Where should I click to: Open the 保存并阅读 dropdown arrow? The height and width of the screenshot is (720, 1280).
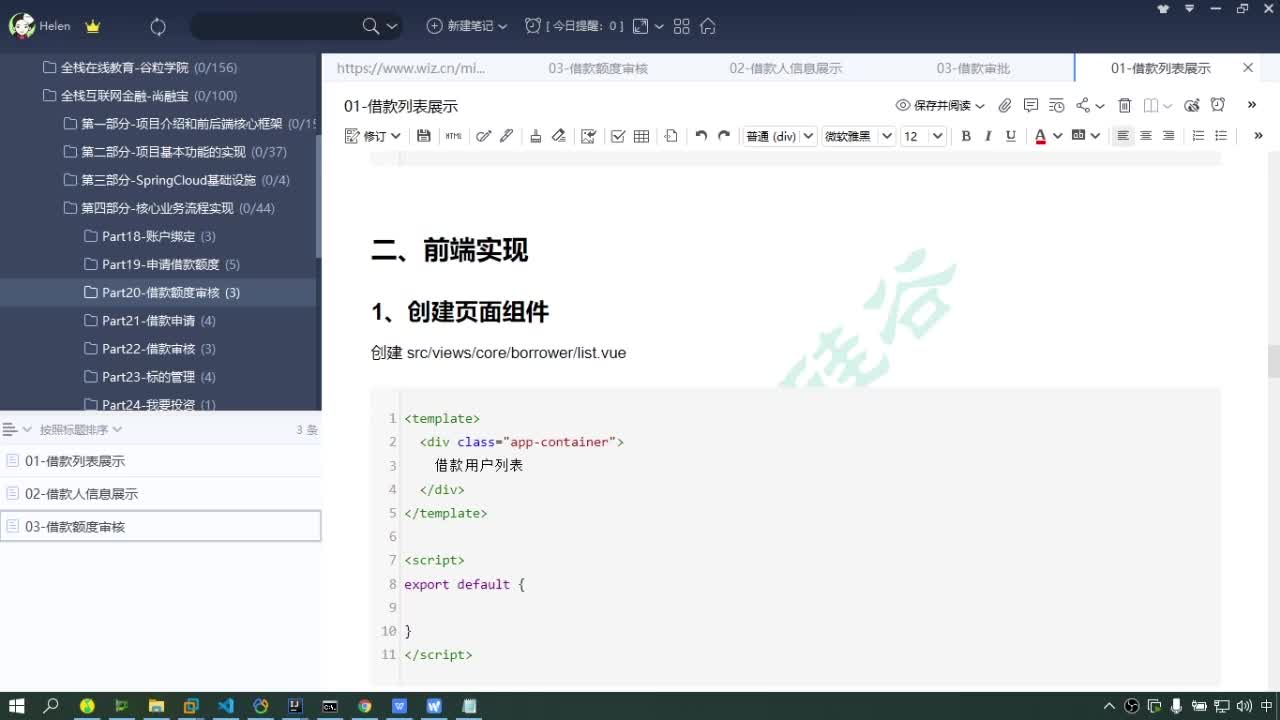point(980,105)
